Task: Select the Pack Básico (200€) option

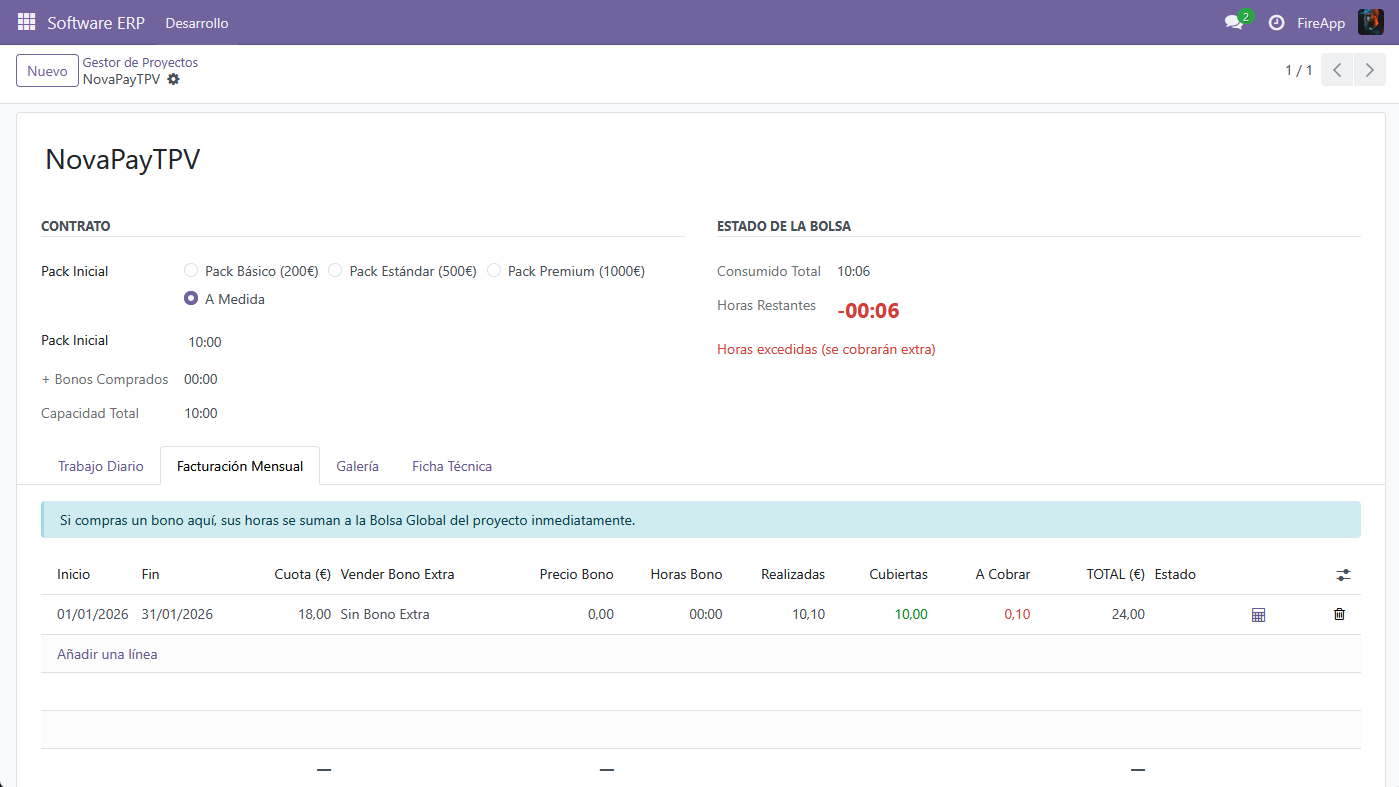Action: [252, 271]
